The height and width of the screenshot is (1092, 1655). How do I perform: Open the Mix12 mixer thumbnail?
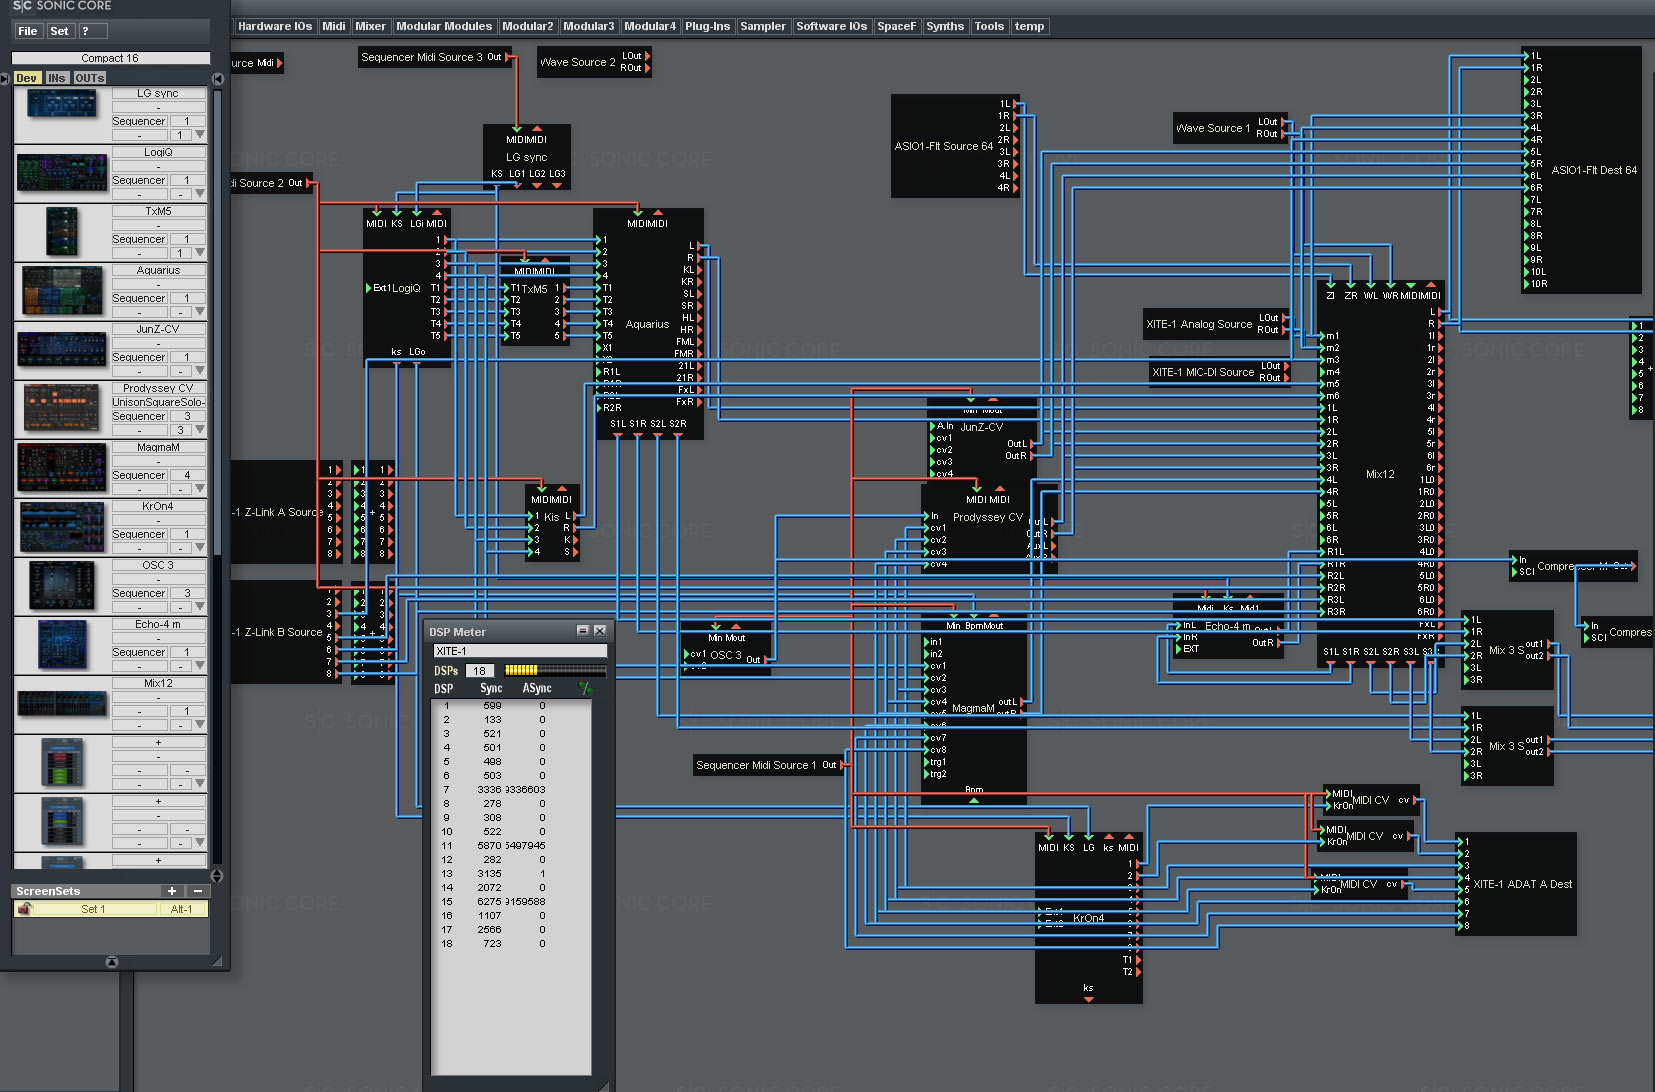point(62,703)
